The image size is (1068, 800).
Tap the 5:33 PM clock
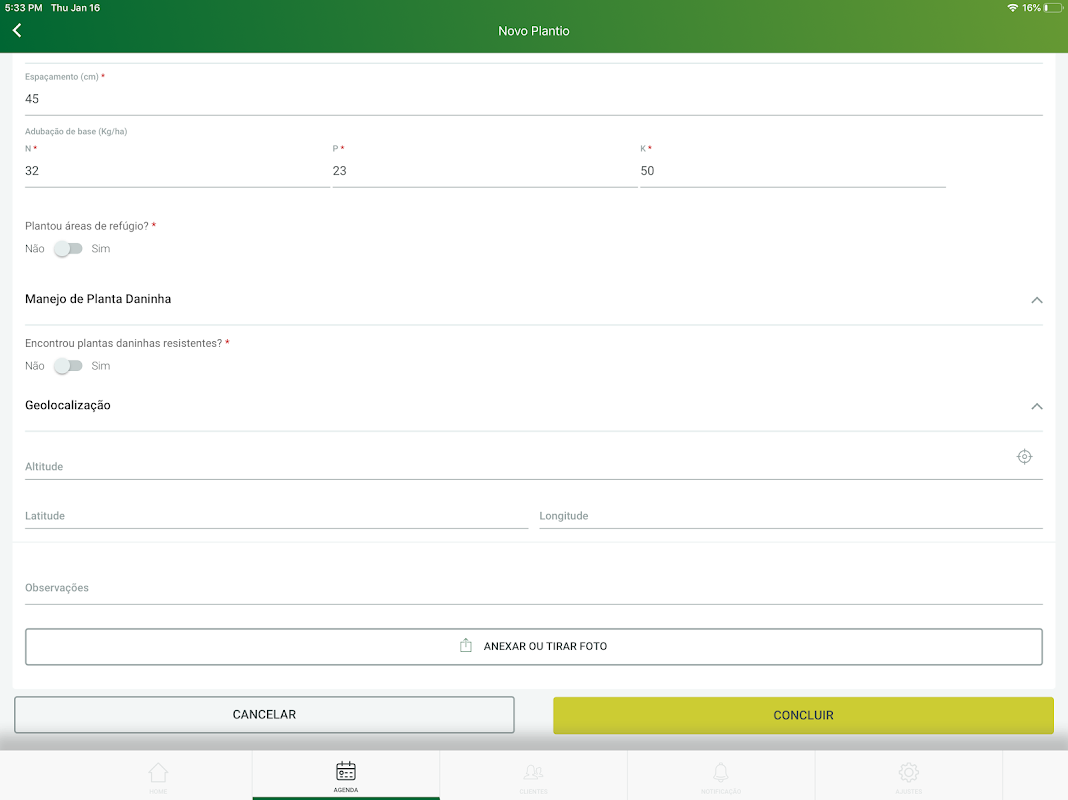coord(23,8)
